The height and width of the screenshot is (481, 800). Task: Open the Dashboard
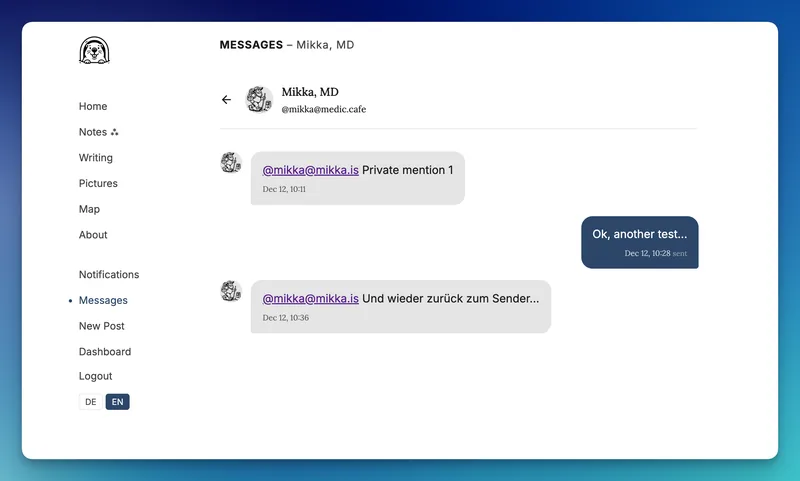point(105,352)
